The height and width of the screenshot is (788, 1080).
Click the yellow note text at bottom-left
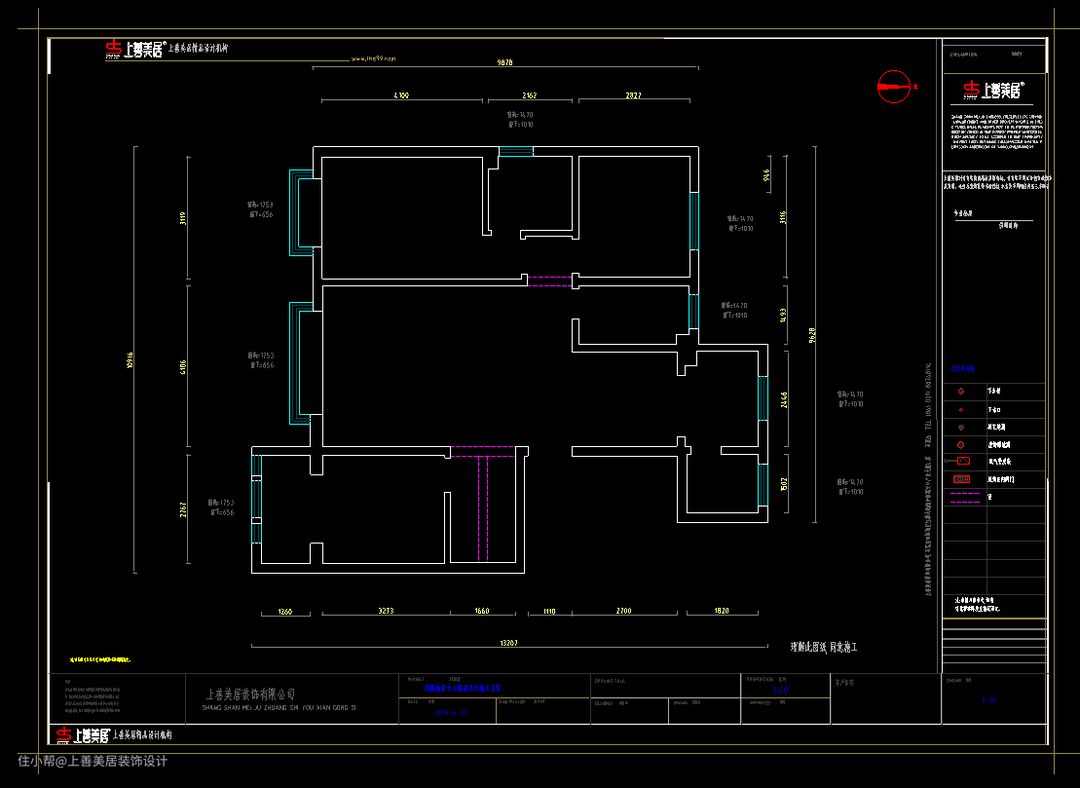click(x=100, y=661)
